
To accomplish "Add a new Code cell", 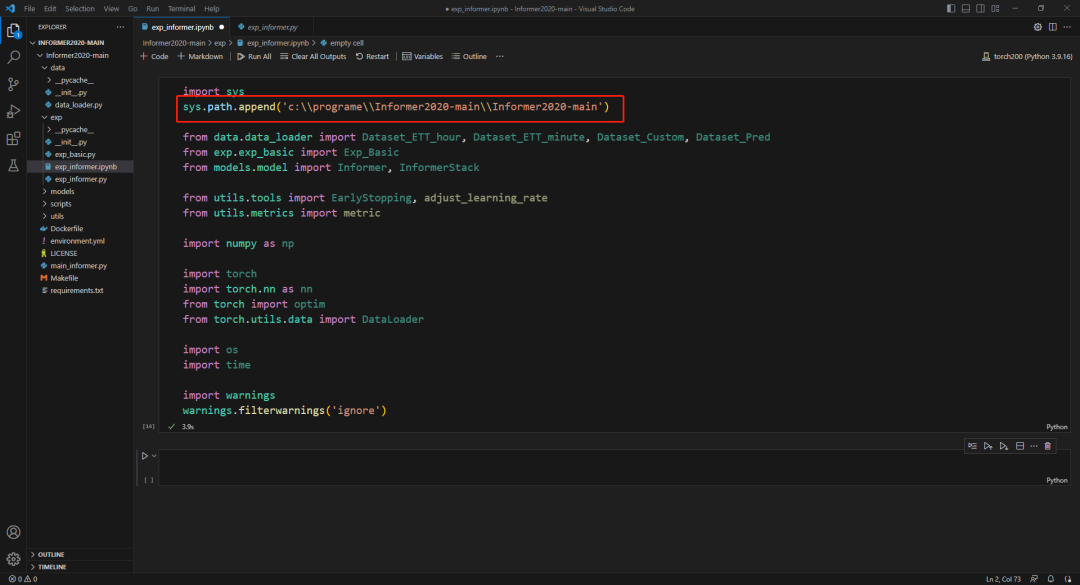I will pos(154,57).
